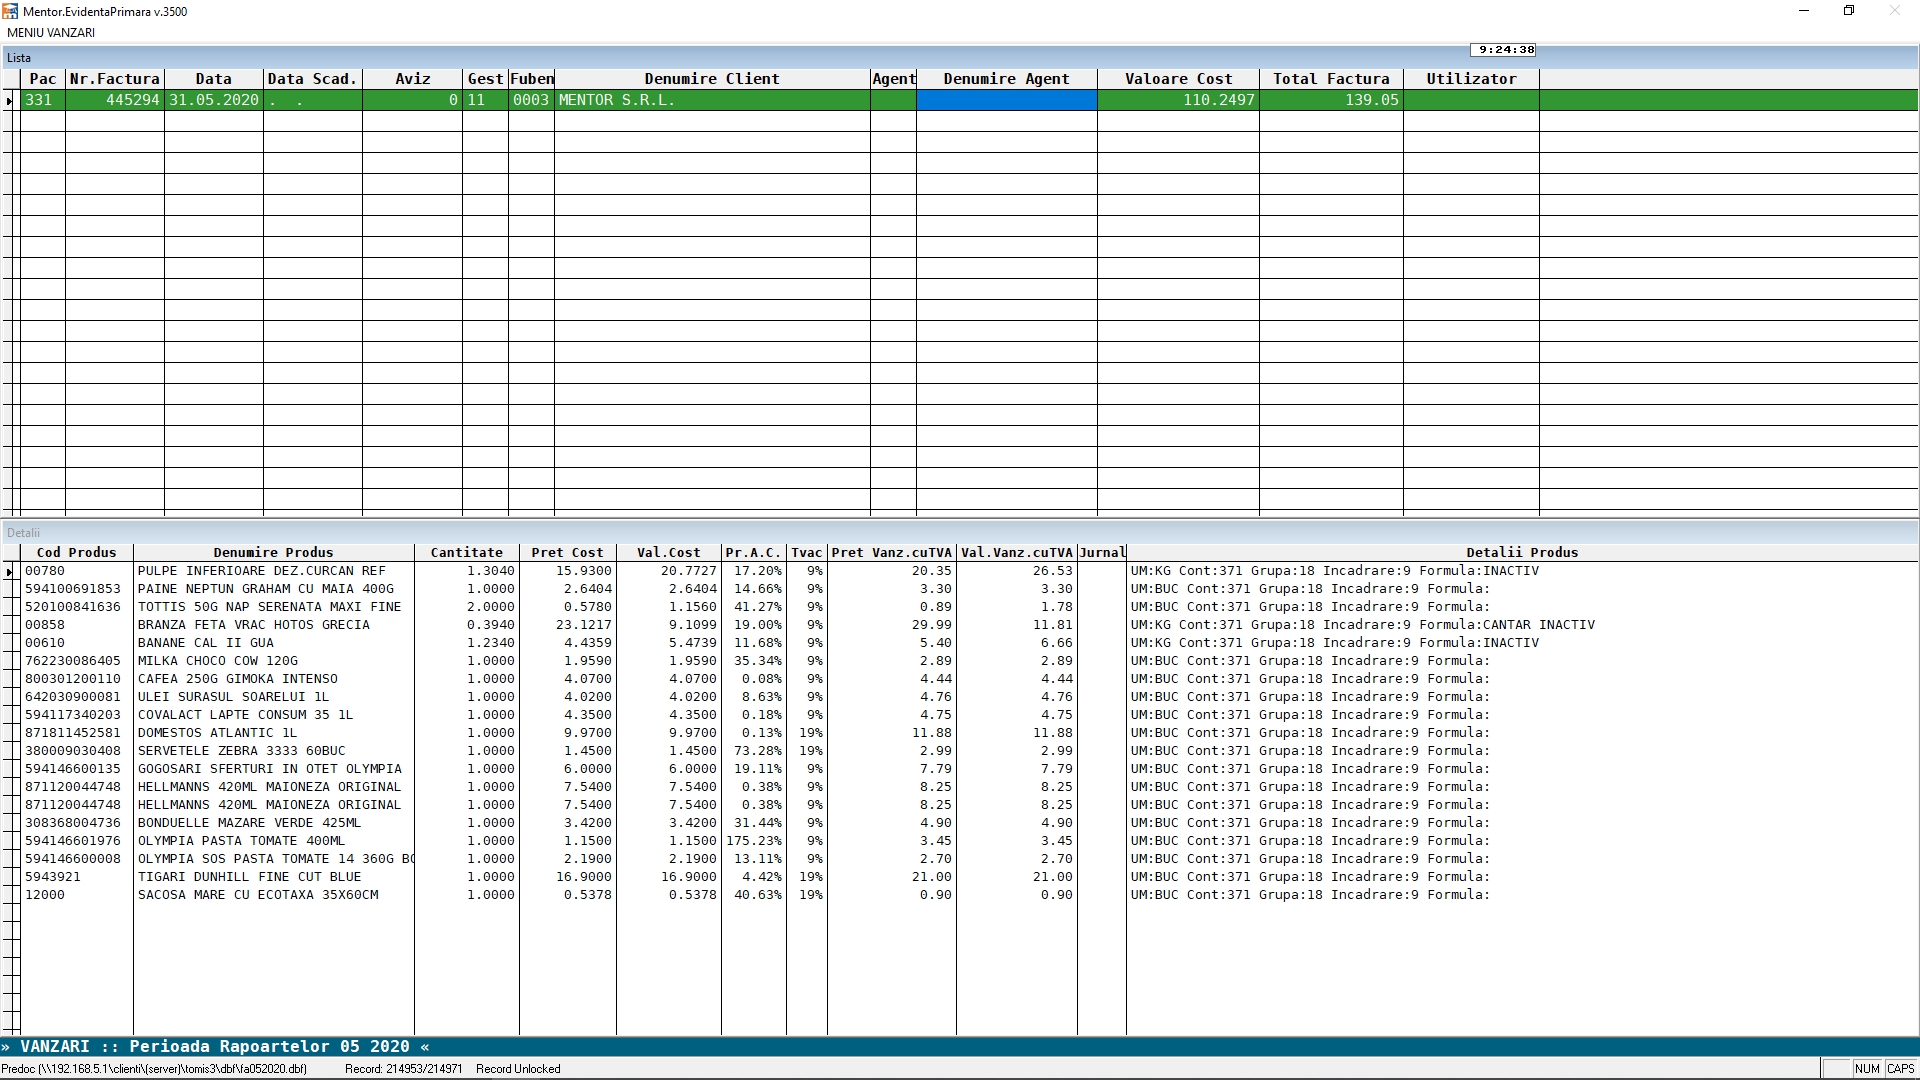Open the MENIU VANZARI menu

[x=51, y=33]
